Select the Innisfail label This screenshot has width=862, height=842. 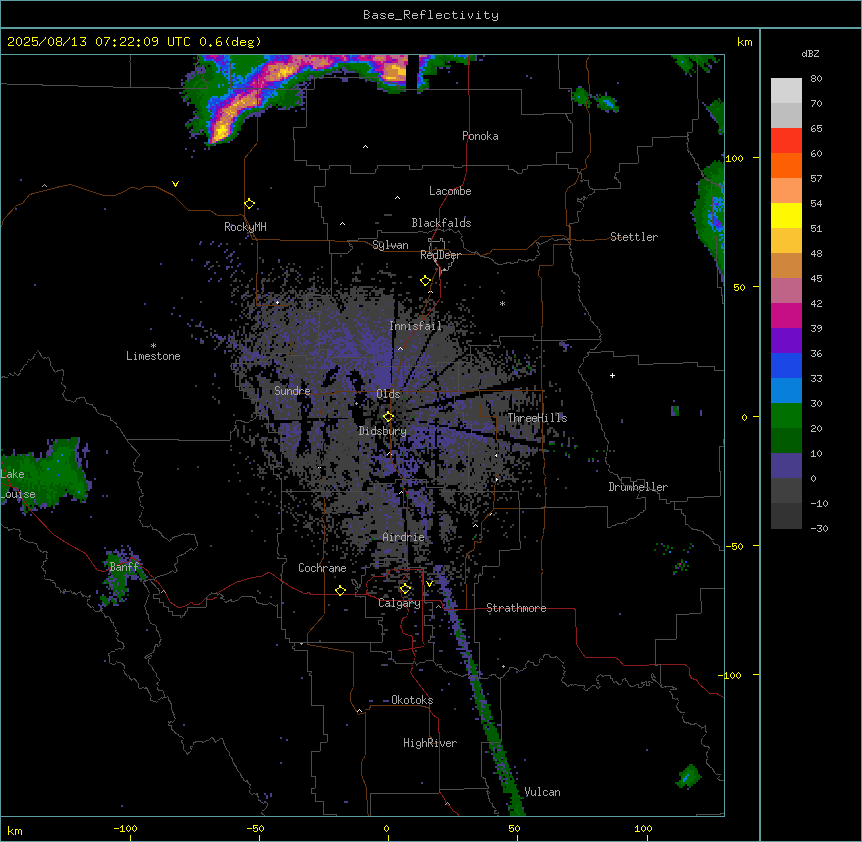coord(416,326)
